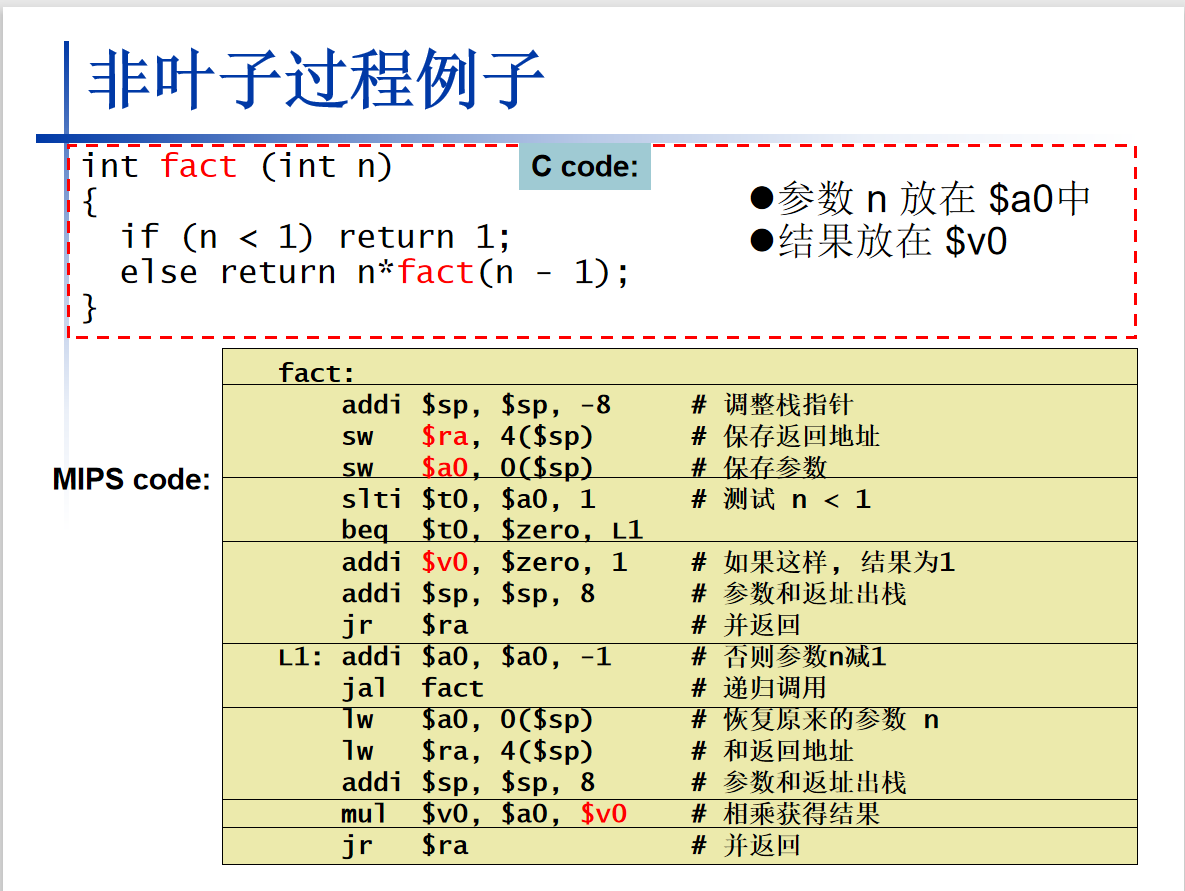Click instruction 'slti $t0, $a0, 1'

[x=469, y=500]
